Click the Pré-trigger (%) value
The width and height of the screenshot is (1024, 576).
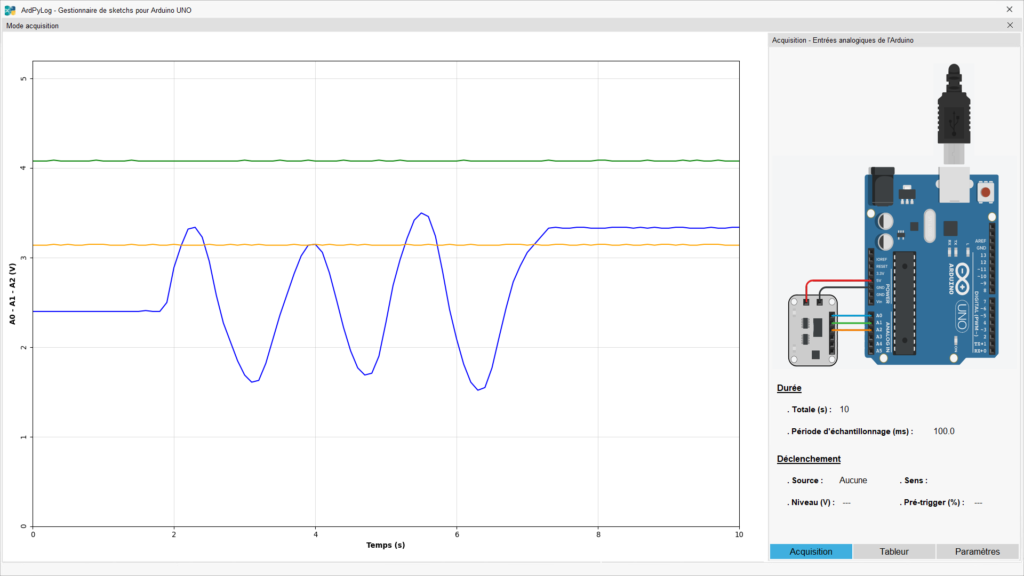coord(978,502)
